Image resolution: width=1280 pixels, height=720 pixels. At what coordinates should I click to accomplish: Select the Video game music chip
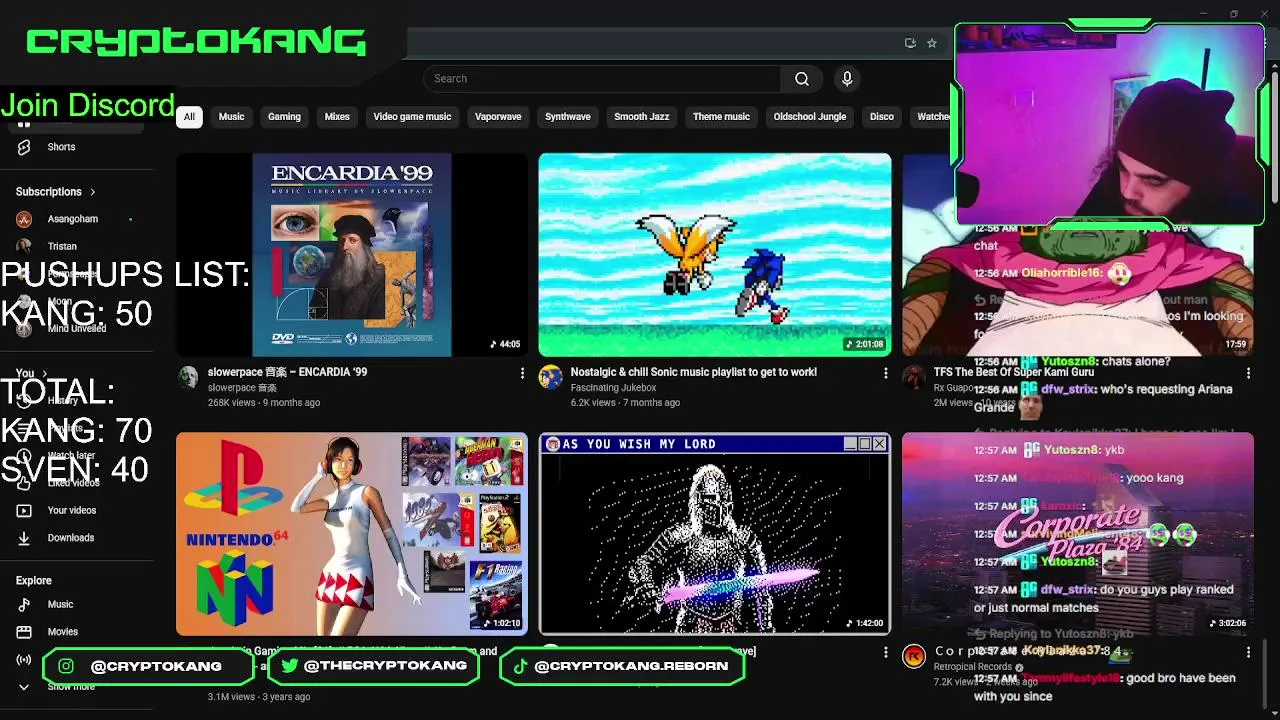pyautogui.click(x=412, y=117)
